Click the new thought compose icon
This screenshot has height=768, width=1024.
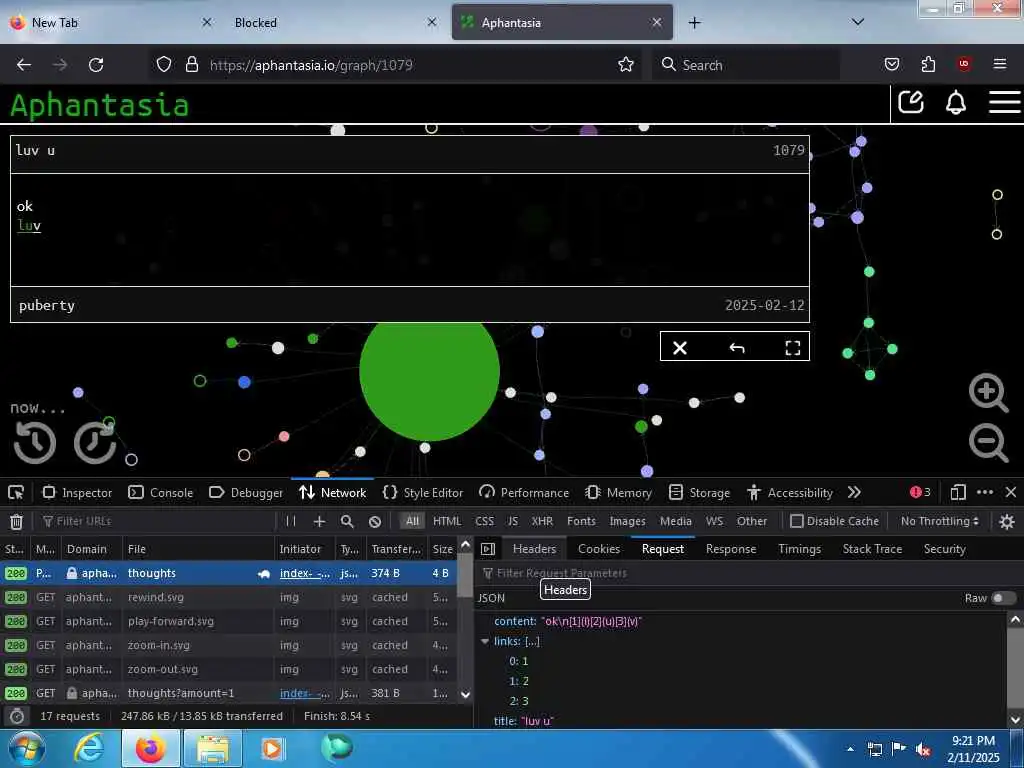click(910, 103)
